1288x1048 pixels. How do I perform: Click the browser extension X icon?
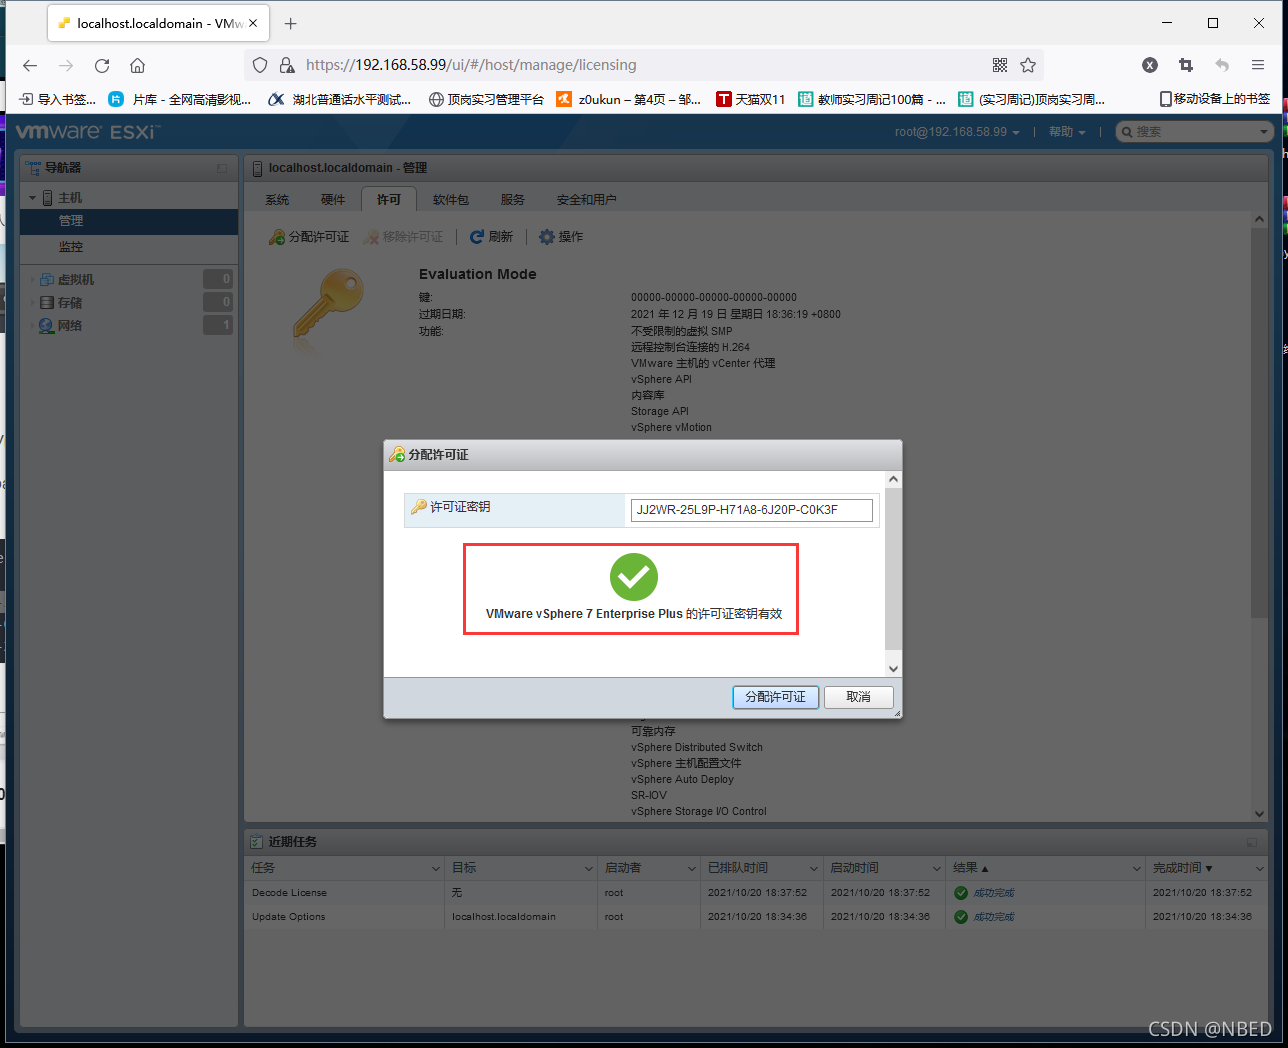tap(1150, 65)
